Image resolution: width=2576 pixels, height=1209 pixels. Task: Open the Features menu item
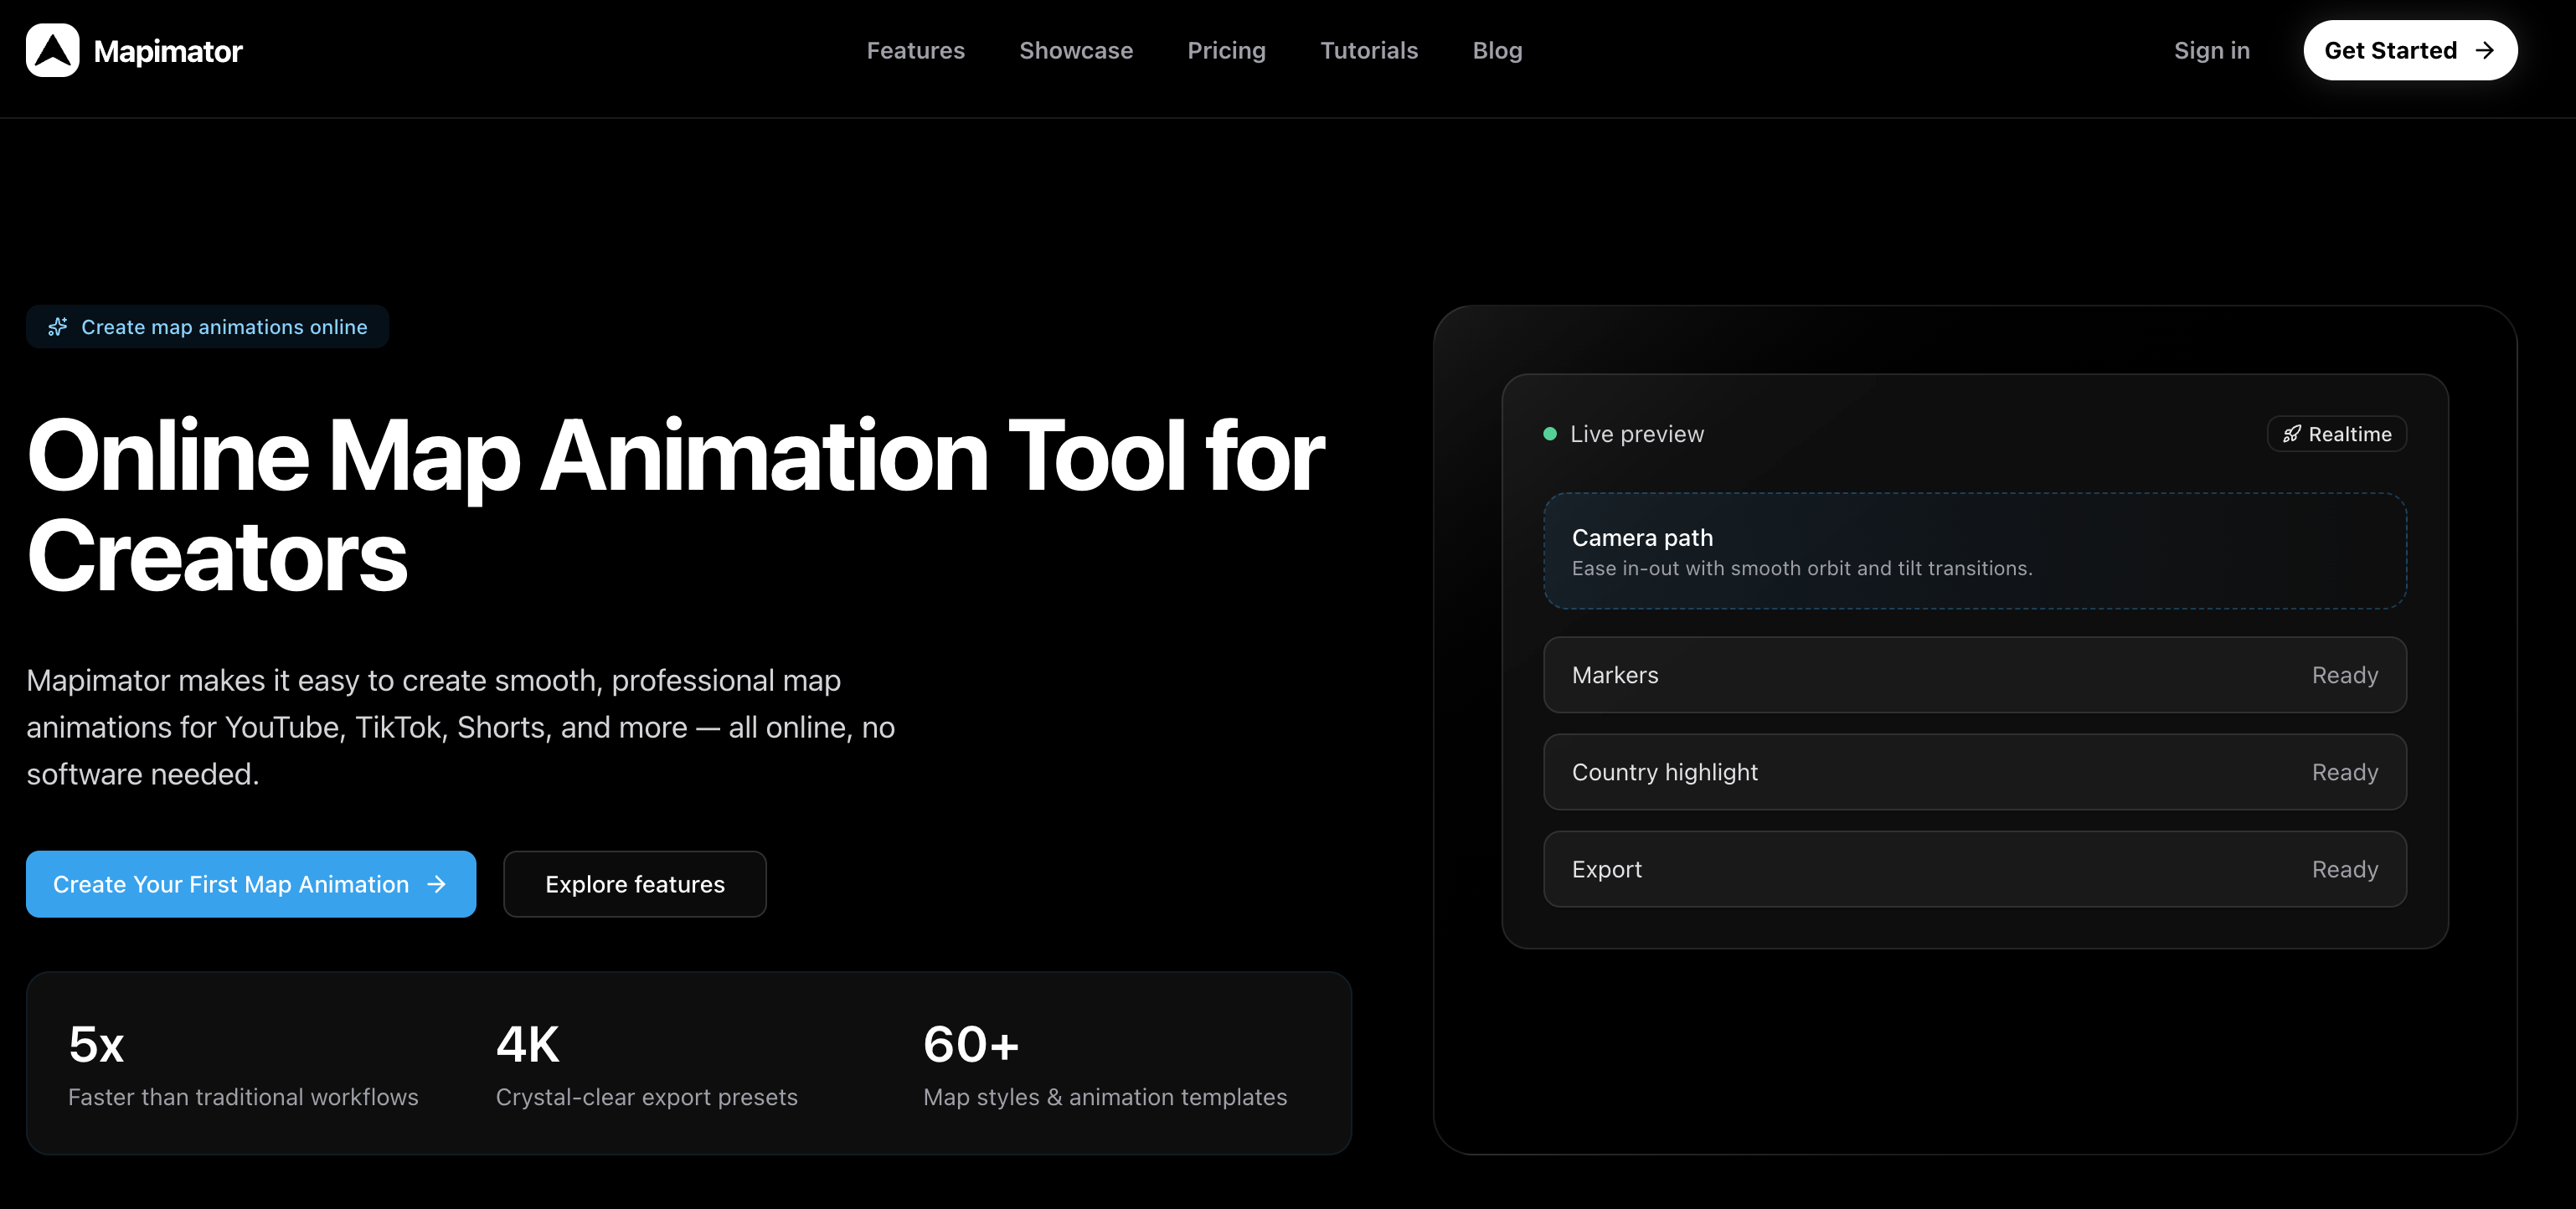(x=915, y=50)
